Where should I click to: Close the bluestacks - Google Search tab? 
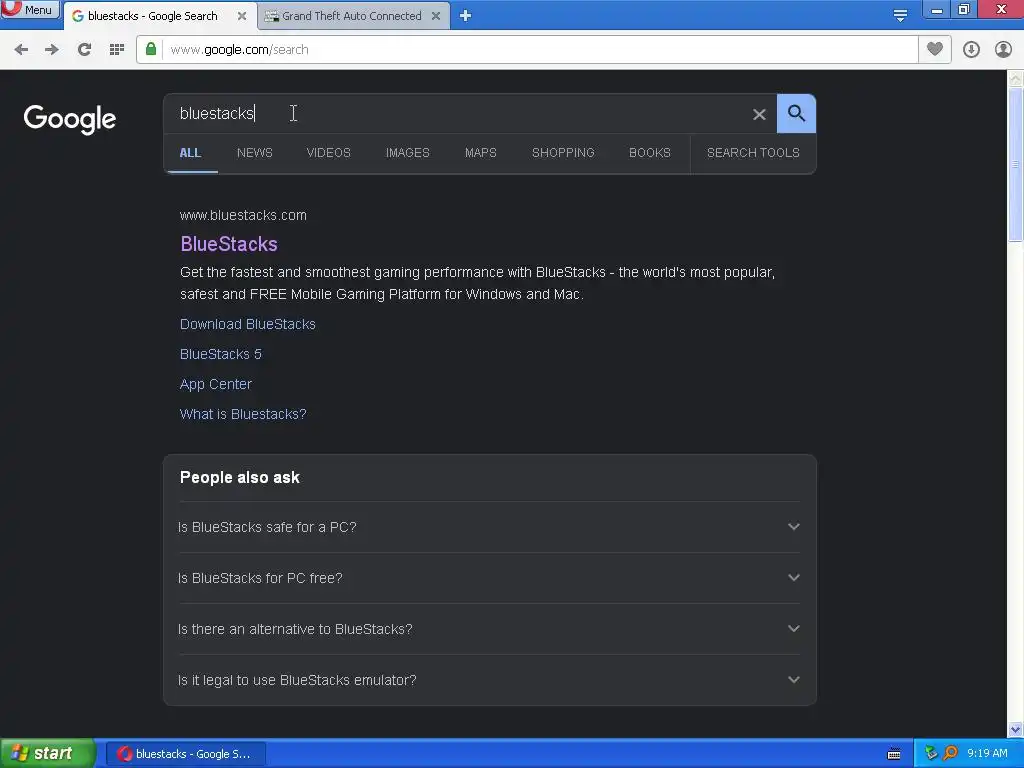point(242,16)
